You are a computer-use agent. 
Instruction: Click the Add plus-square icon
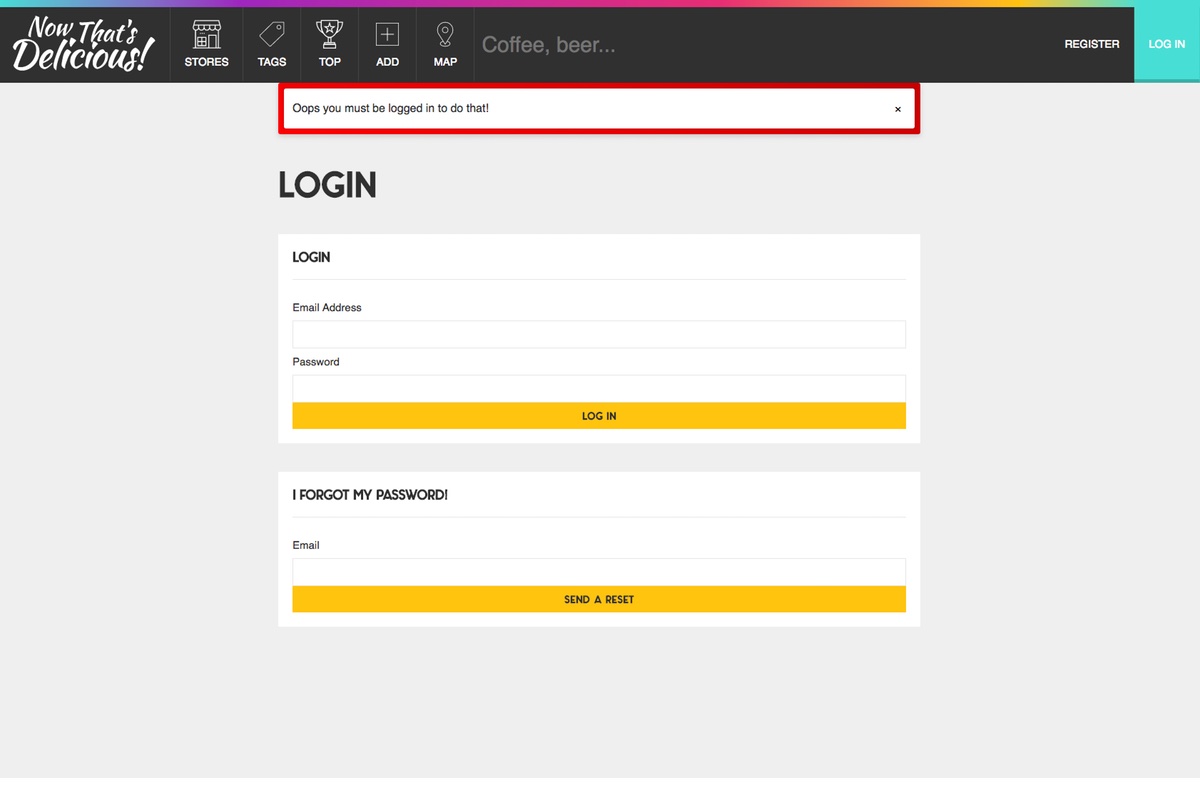(387, 35)
